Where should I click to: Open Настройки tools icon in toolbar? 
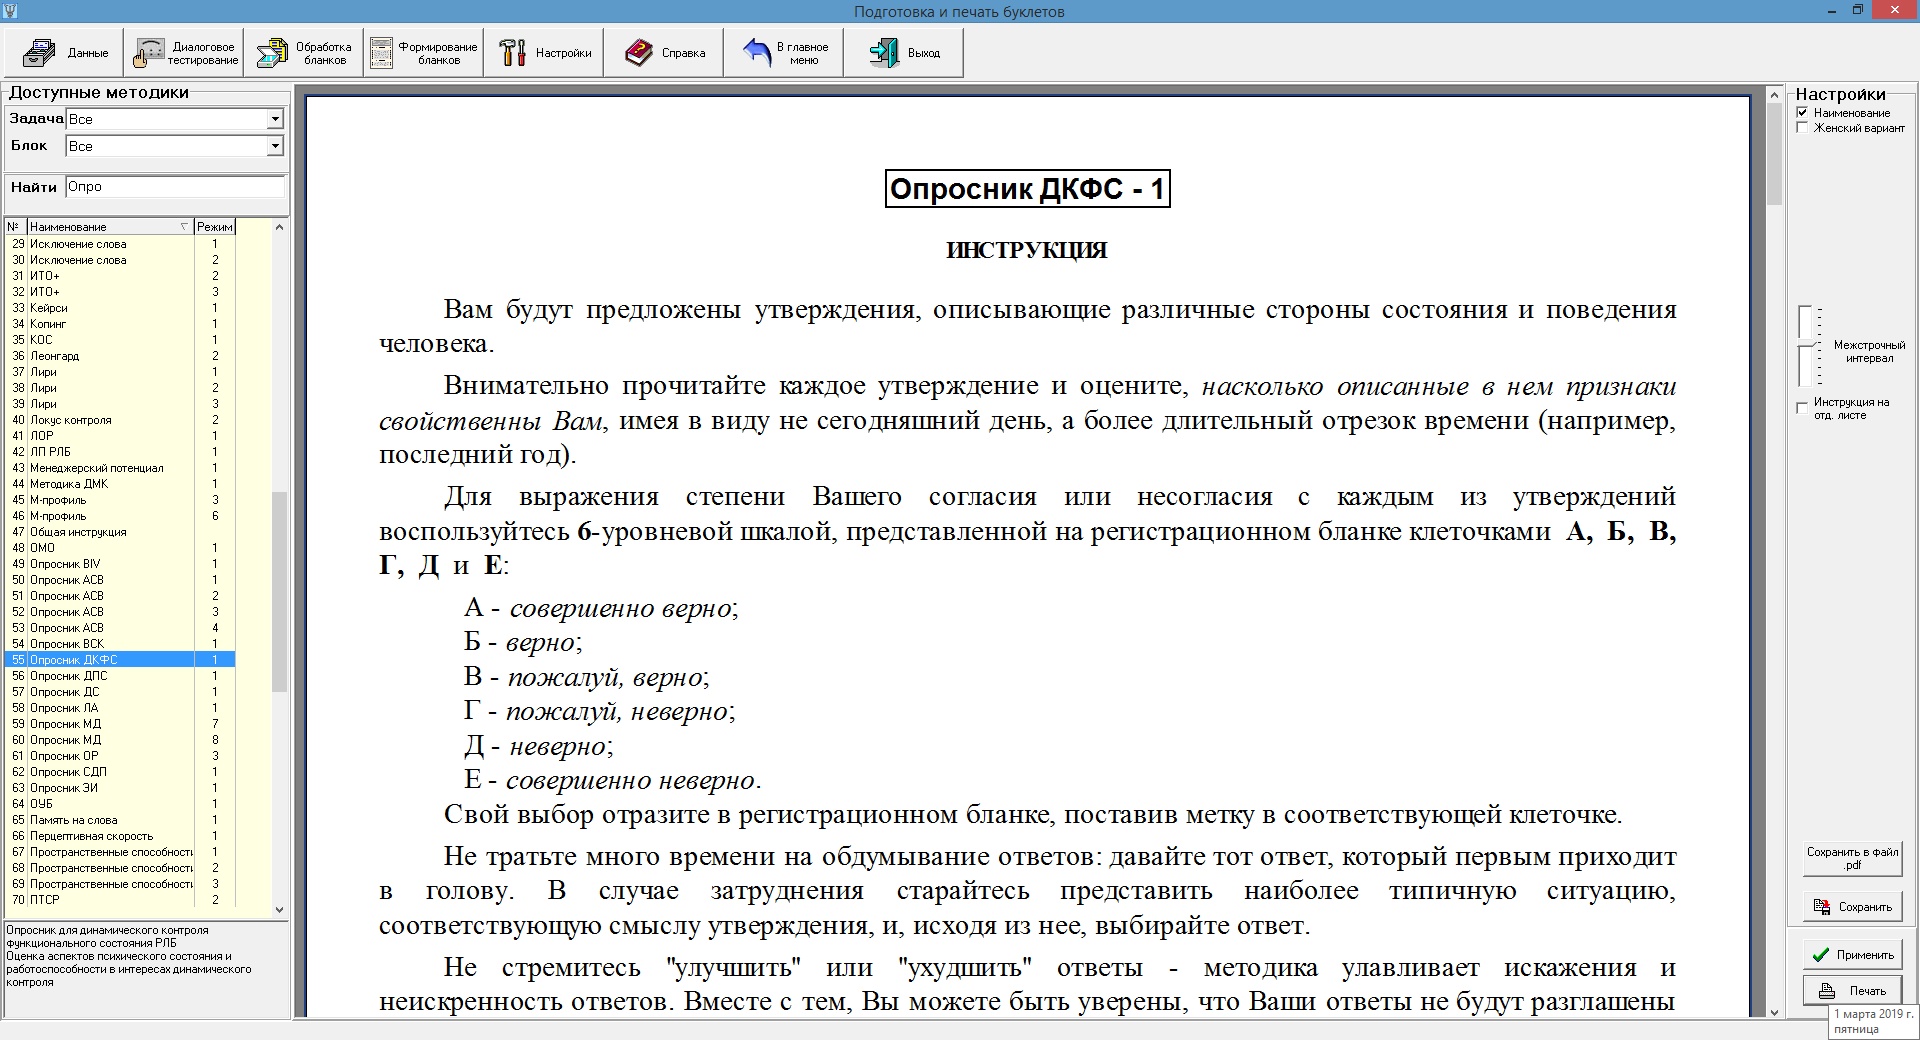[x=513, y=53]
